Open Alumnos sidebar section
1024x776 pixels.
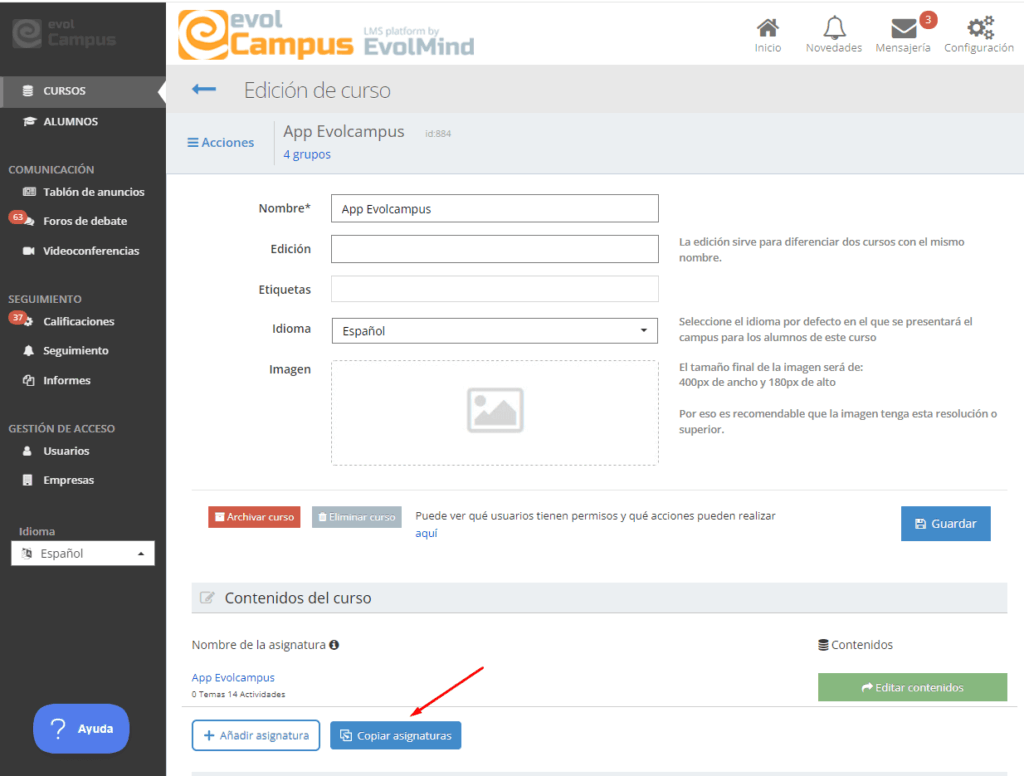70,122
